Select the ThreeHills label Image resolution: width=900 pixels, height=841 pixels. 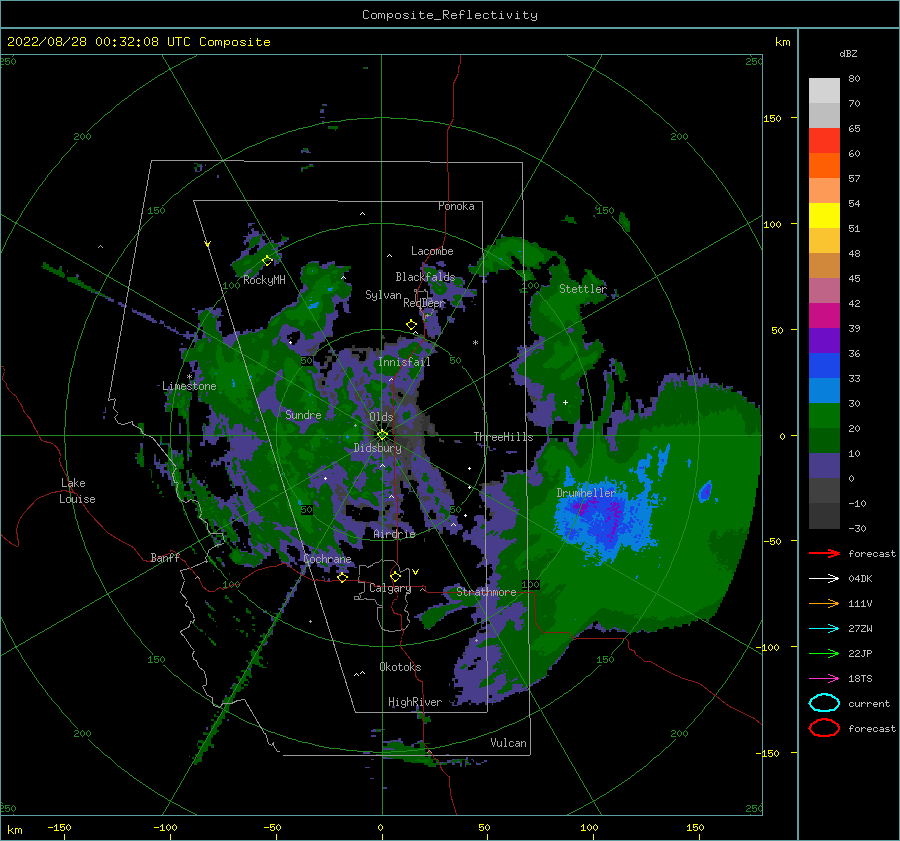pyautogui.click(x=503, y=437)
